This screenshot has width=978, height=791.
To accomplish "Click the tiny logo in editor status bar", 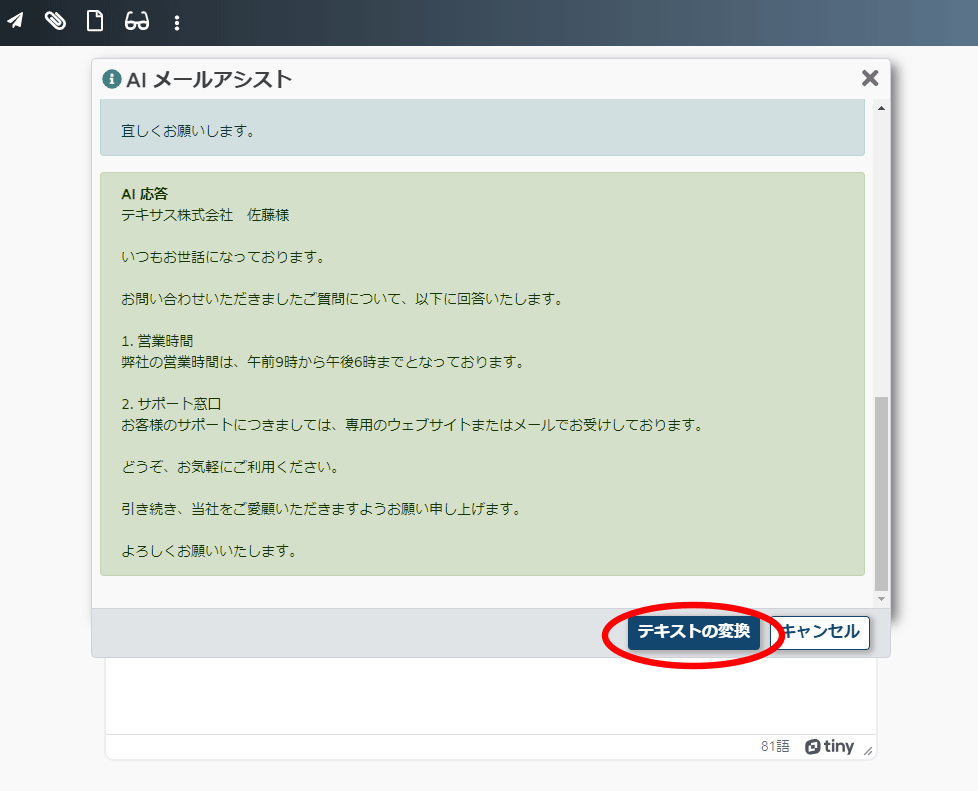I will coord(829,747).
